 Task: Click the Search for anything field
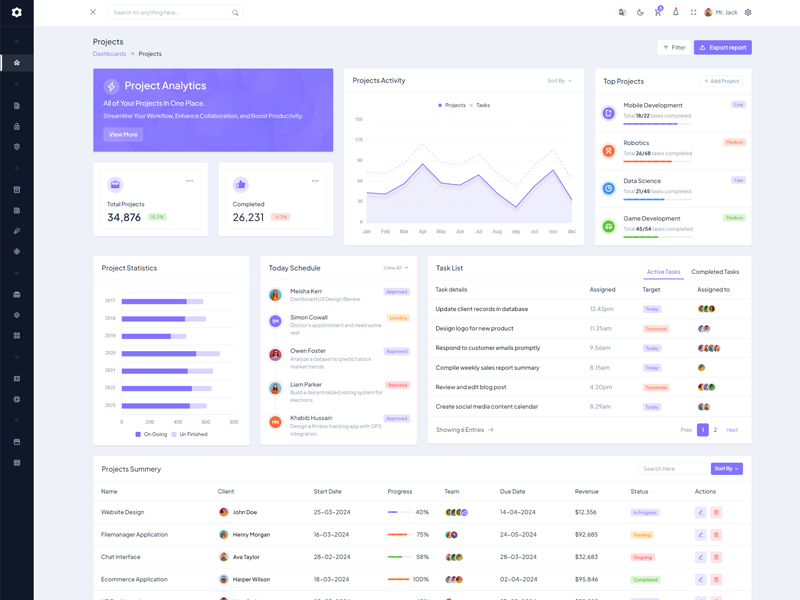[x=170, y=13]
